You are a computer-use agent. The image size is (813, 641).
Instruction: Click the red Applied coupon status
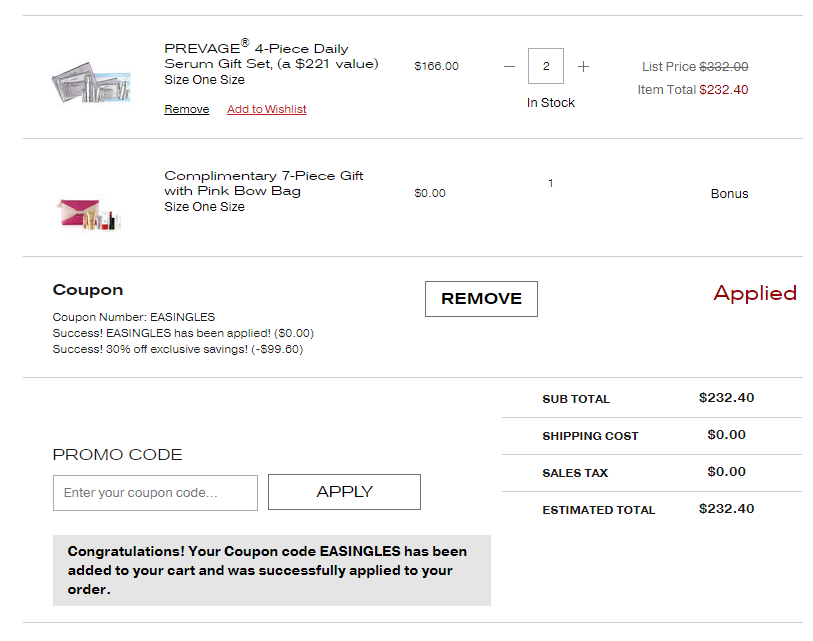pyautogui.click(x=755, y=294)
